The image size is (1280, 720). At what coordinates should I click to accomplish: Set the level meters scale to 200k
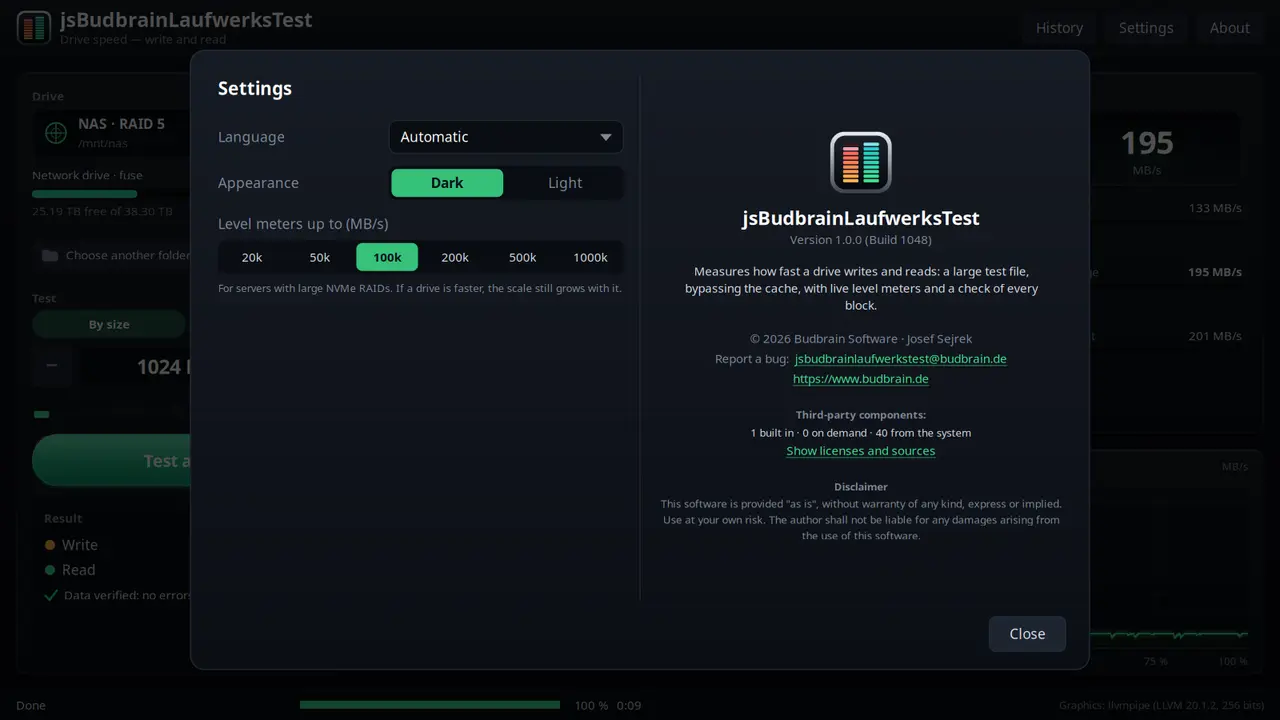pyautogui.click(x=455, y=257)
